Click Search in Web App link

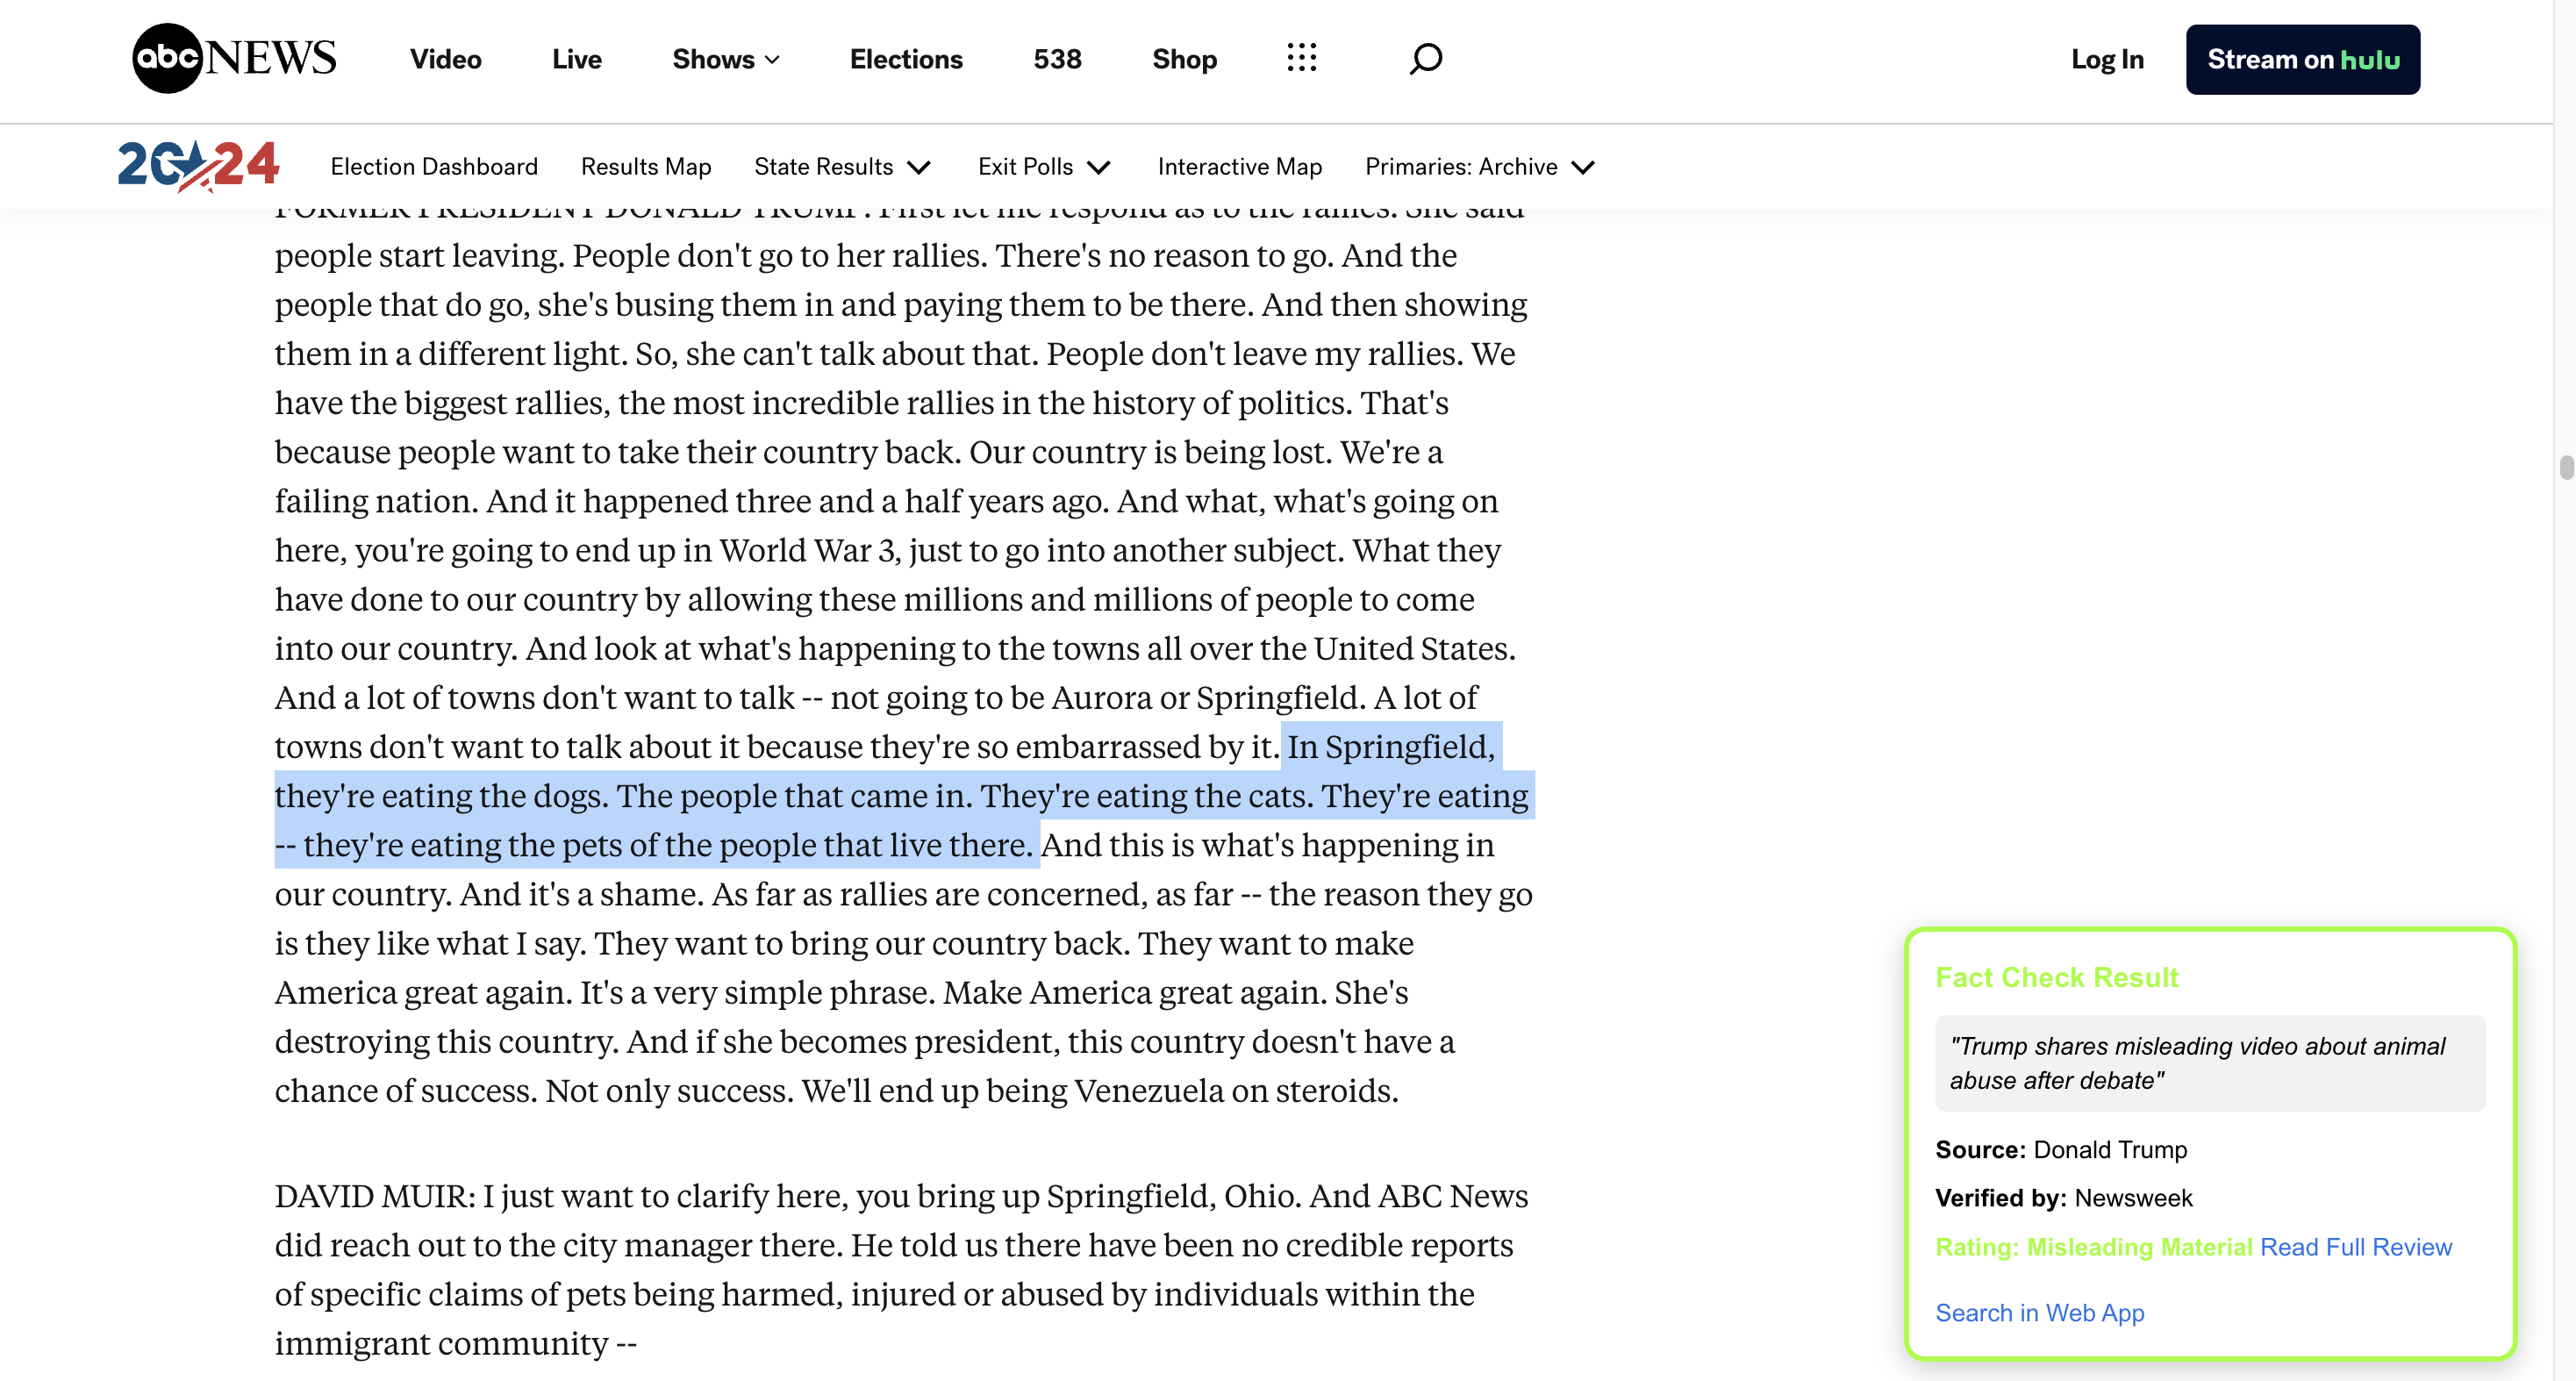[x=2039, y=1312]
